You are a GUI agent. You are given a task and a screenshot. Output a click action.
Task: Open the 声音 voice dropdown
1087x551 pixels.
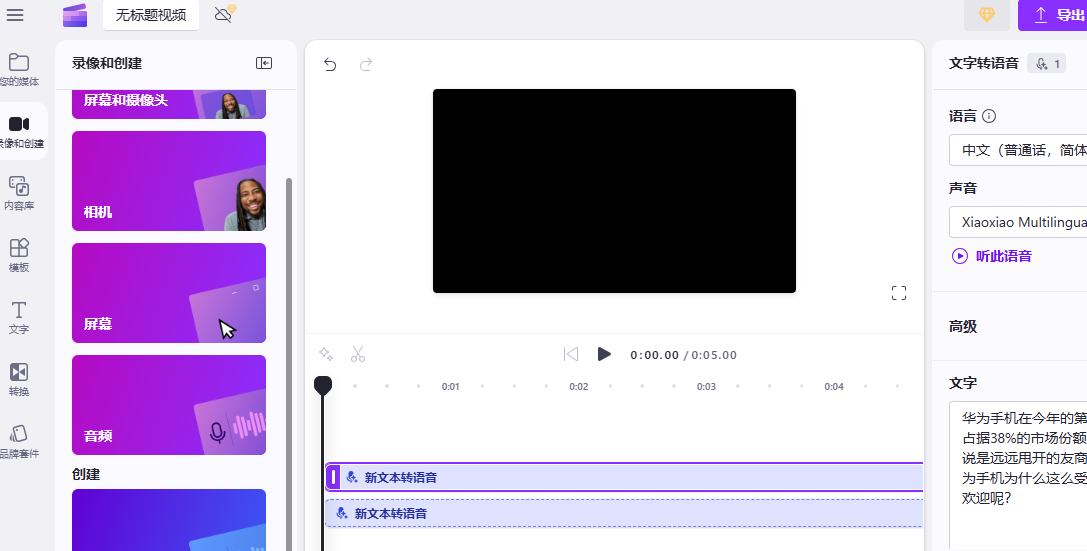(x=1018, y=222)
